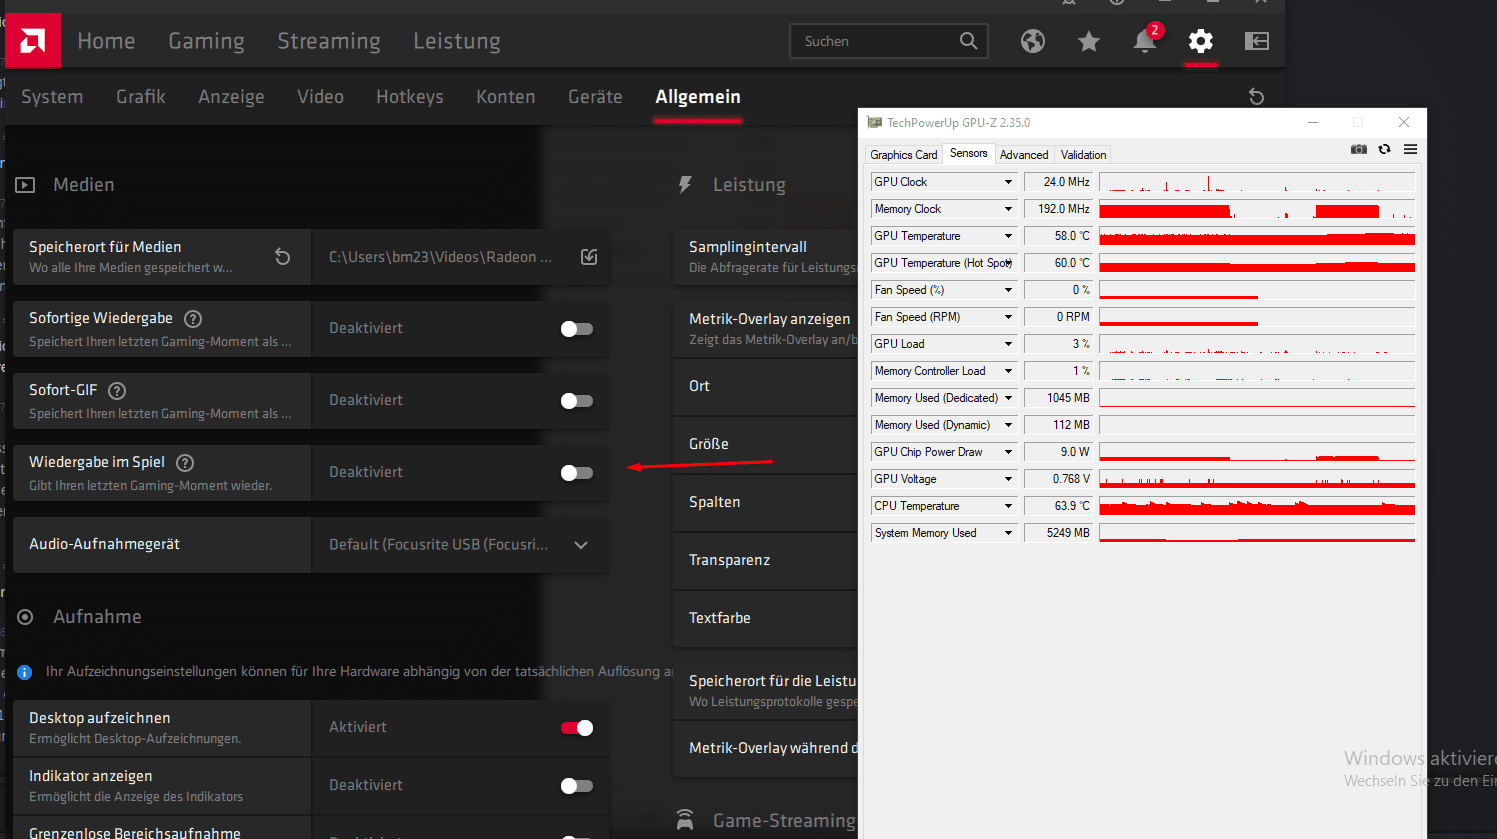1497x839 pixels.
Task: Click Transparenz setting label
Action: [x=729, y=560]
